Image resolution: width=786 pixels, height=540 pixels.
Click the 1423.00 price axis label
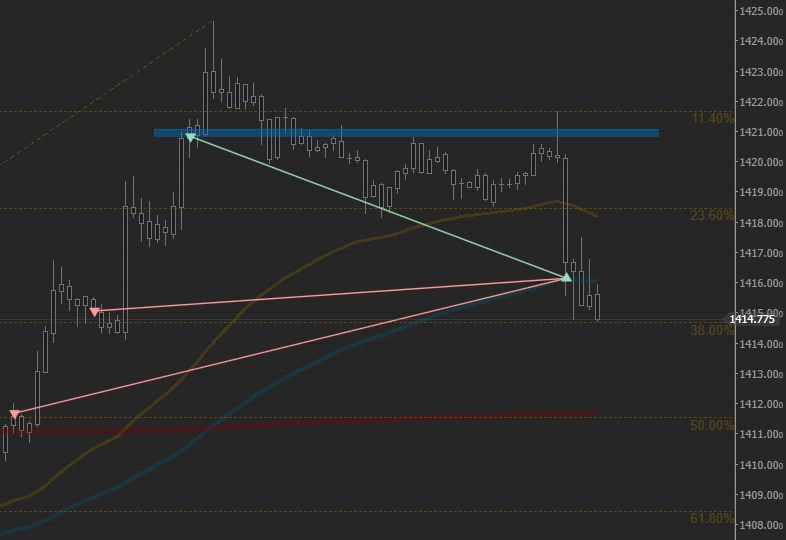pyautogui.click(x=761, y=72)
